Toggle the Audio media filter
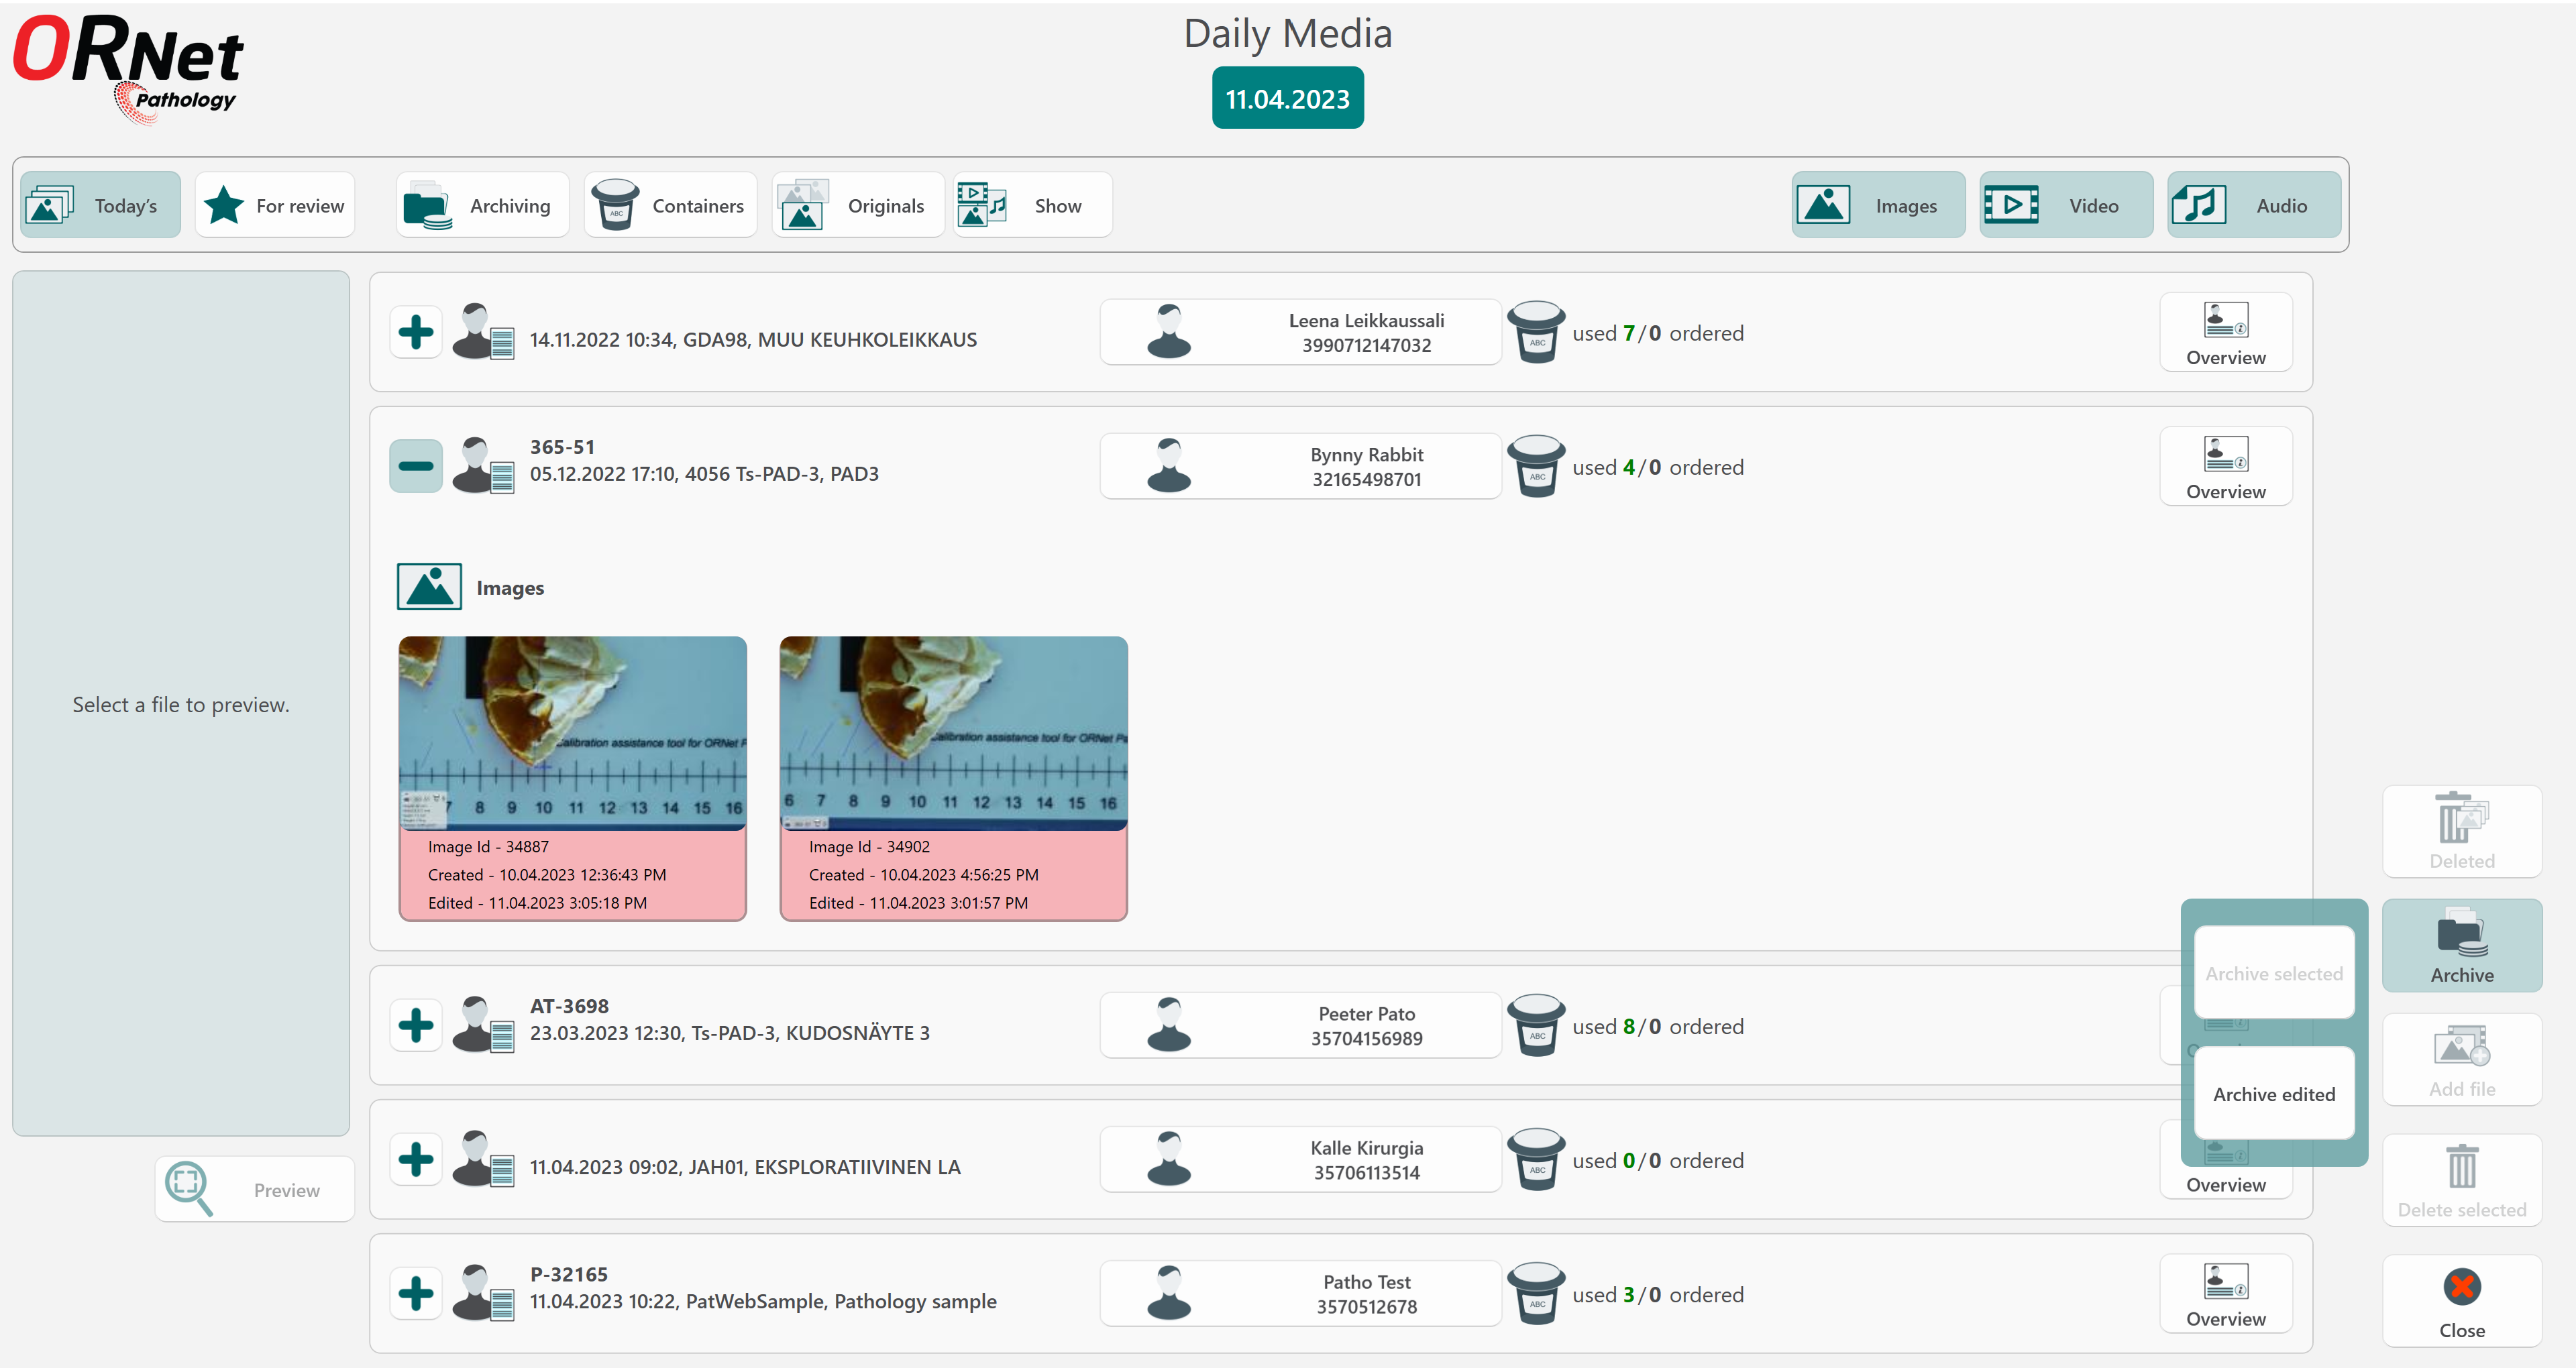This screenshot has height=1368, width=2576. pos(2254,205)
